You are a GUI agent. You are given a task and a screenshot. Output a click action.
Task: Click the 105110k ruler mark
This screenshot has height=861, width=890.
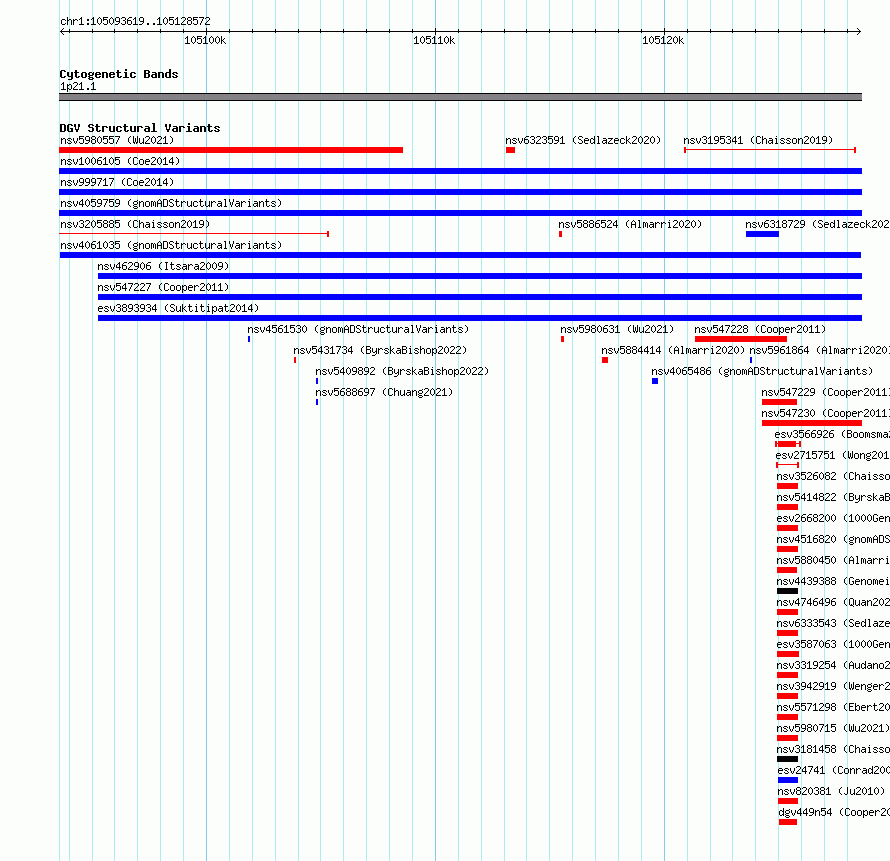point(434,40)
